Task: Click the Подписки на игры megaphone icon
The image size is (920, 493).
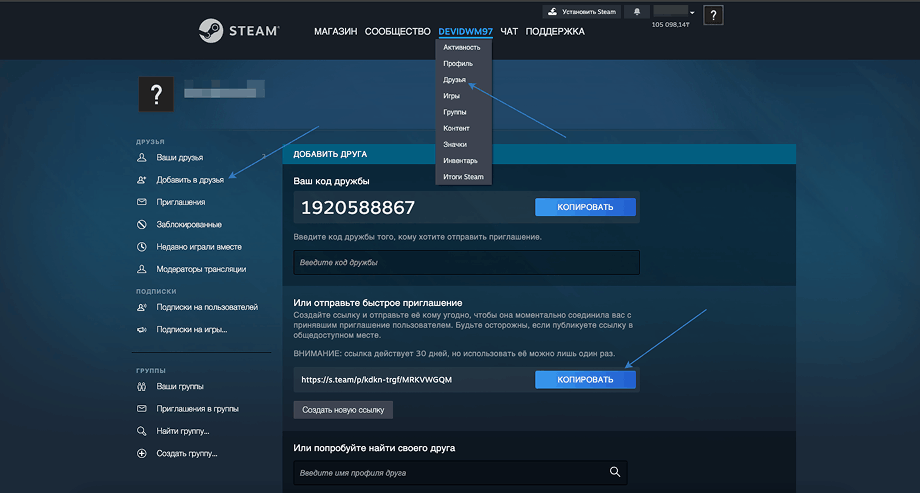Action: [141, 330]
